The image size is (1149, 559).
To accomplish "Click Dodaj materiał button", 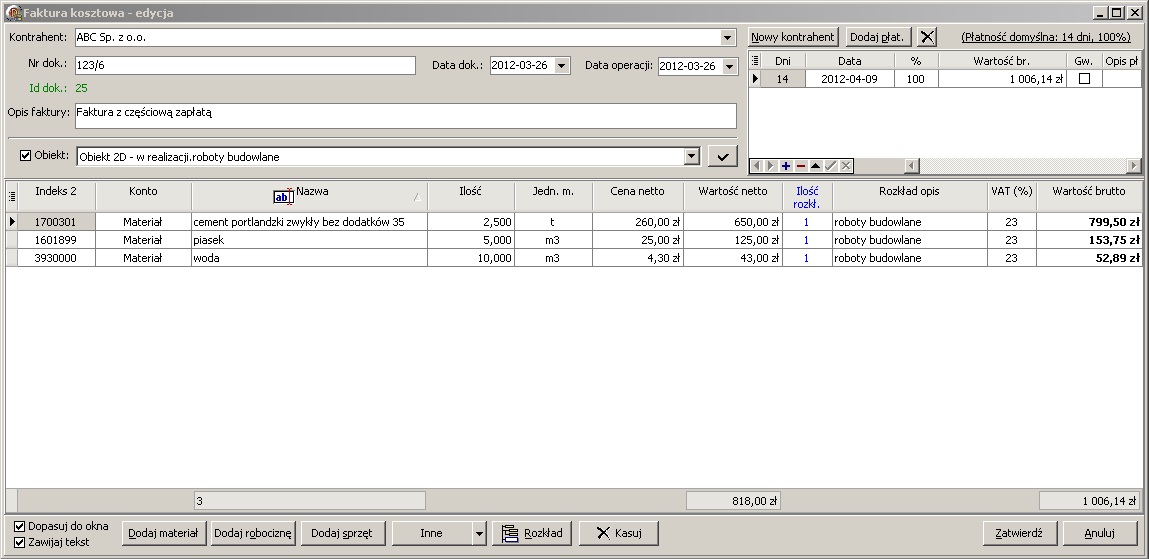I will [x=163, y=533].
